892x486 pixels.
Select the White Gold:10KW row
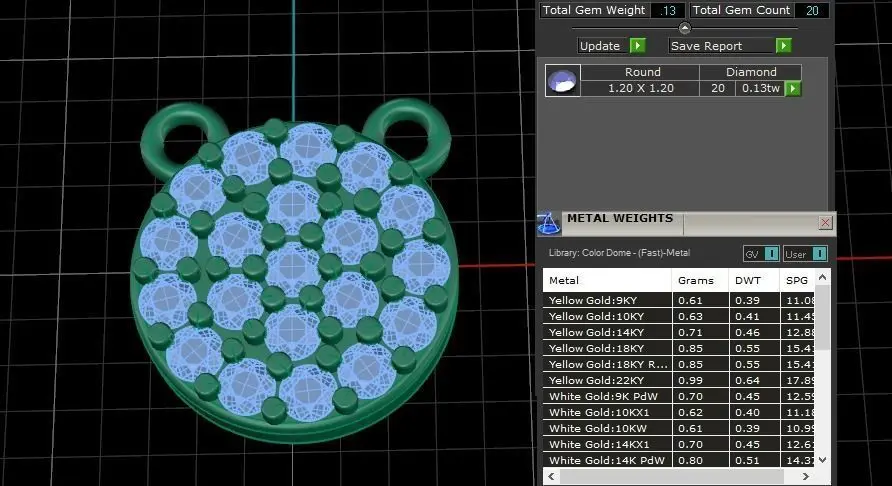click(x=679, y=428)
